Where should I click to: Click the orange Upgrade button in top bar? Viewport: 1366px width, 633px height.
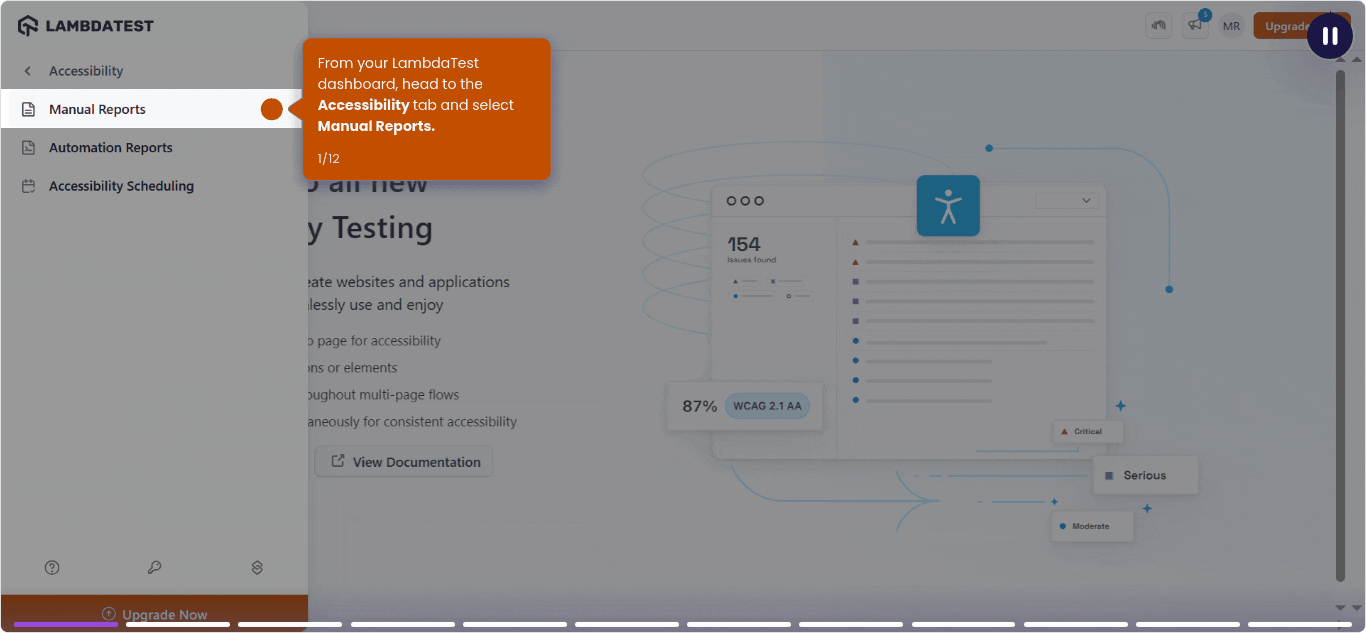(x=1284, y=26)
